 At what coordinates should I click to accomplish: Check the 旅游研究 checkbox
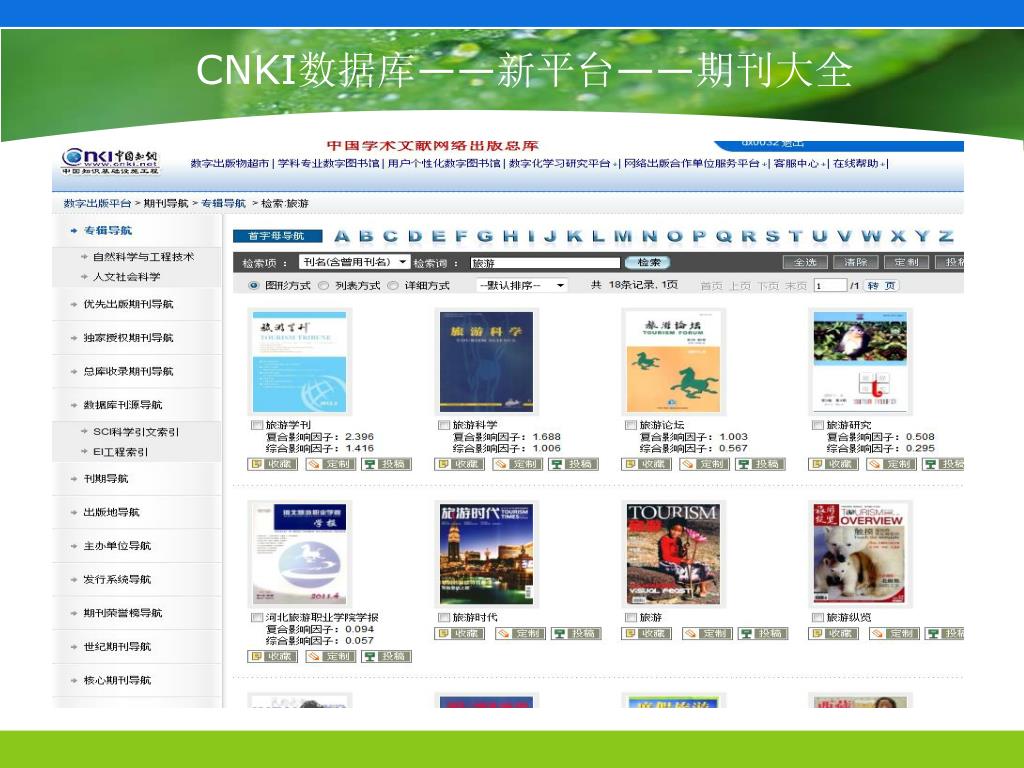pyautogui.click(x=818, y=425)
